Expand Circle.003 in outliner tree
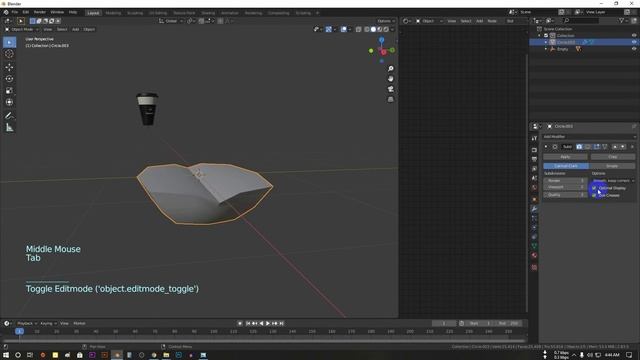The width and height of the screenshot is (640, 360). (x=546, y=42)
